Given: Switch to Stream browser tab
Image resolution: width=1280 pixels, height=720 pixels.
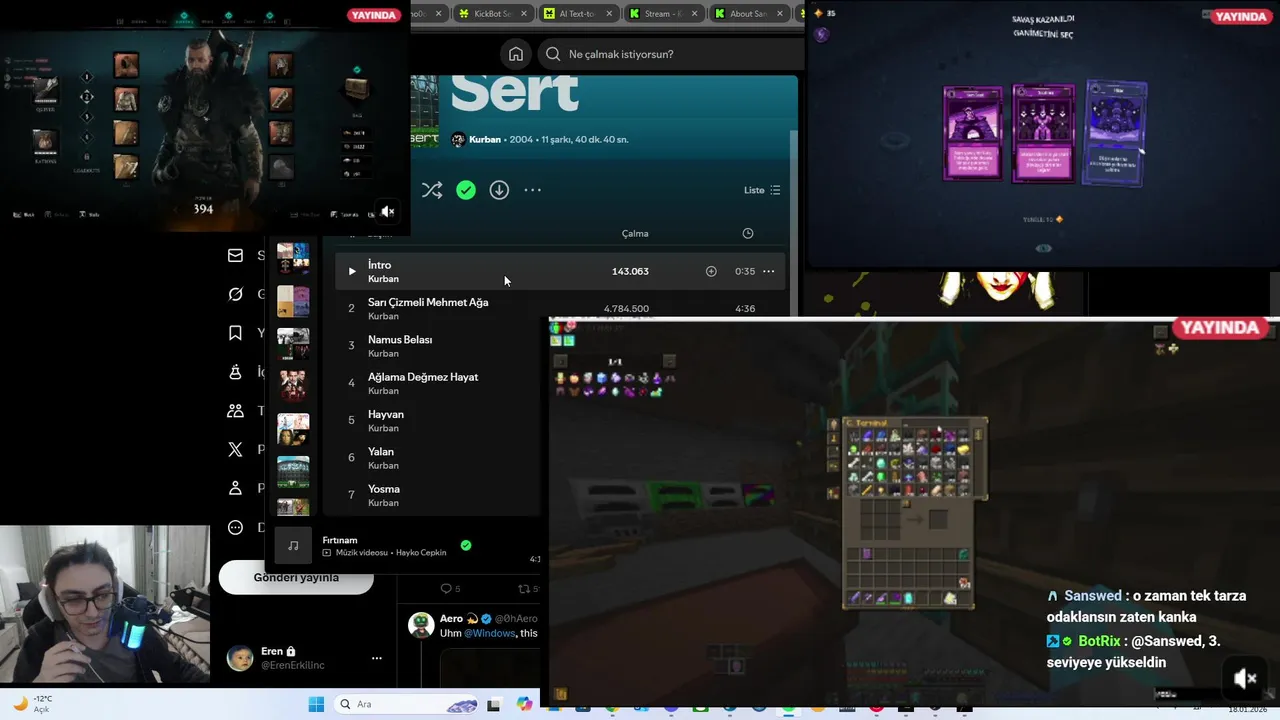Looking at the screenshot, I should coord(663,13).
